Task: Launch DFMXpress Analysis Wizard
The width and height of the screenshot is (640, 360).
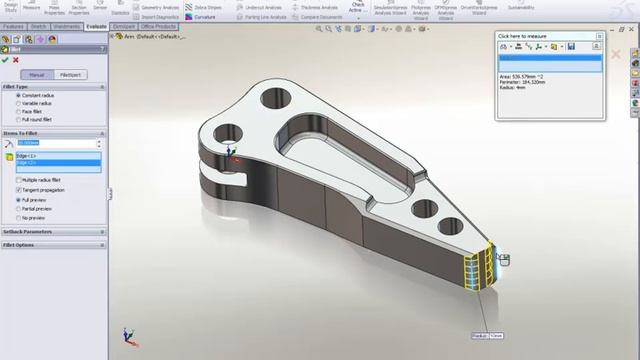Action: coord(445,10)
